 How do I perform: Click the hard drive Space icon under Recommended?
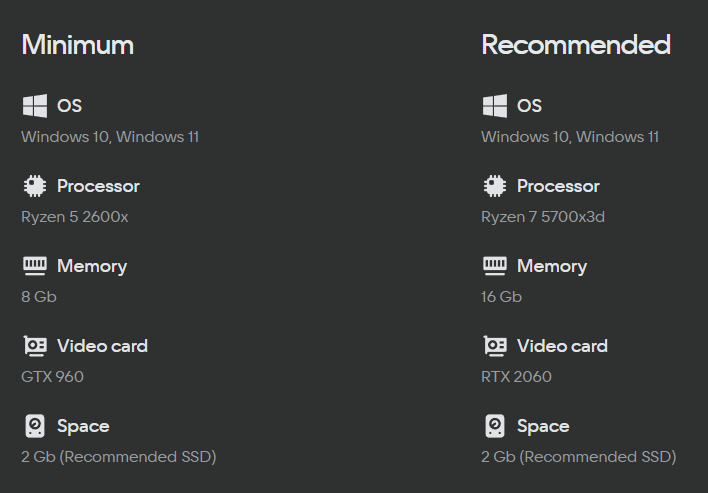click(x=495, y=426)
